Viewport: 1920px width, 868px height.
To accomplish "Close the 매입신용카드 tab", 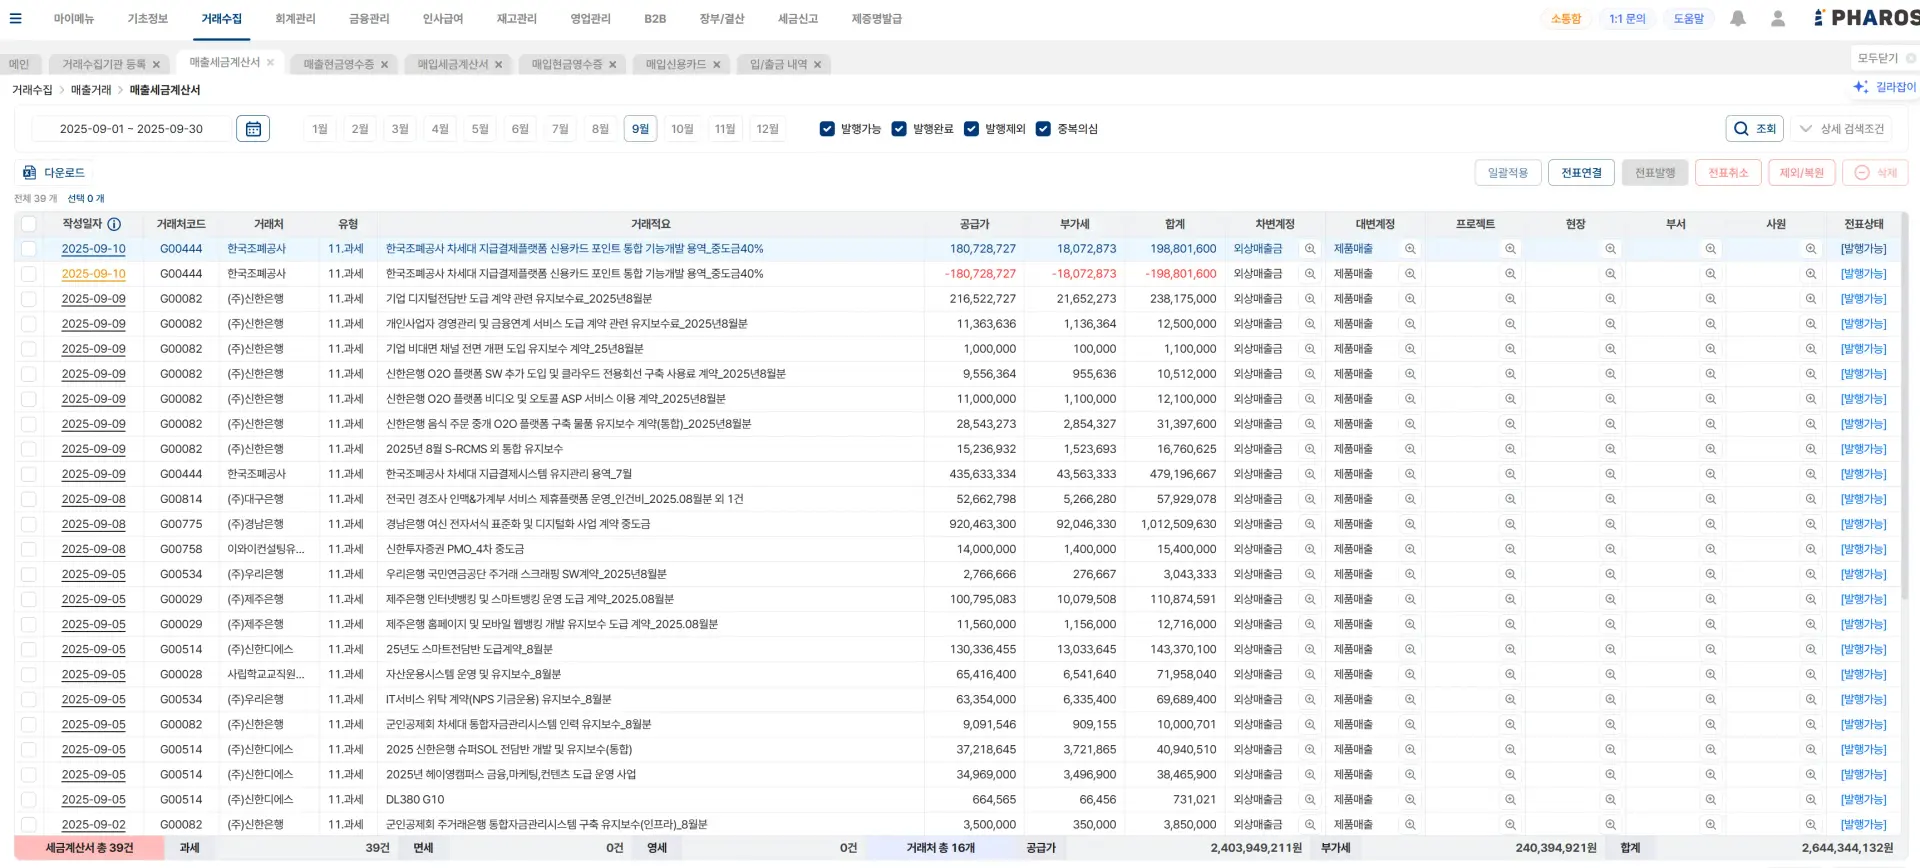I will [716, 65].
